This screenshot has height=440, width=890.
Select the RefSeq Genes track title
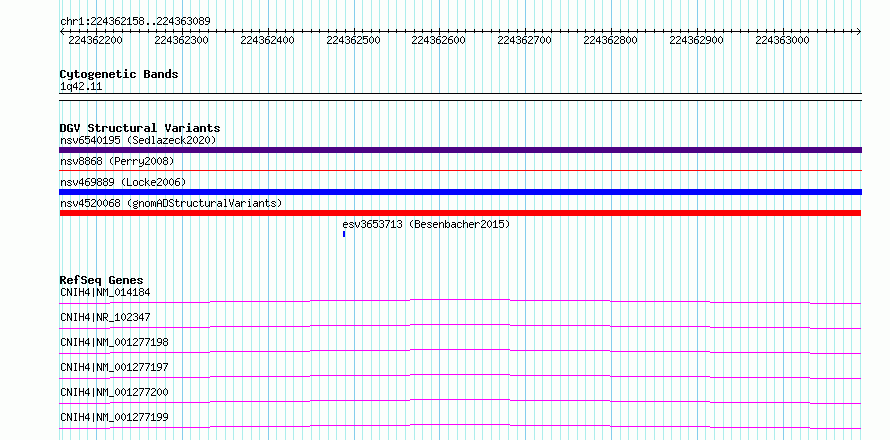point(101,280)
